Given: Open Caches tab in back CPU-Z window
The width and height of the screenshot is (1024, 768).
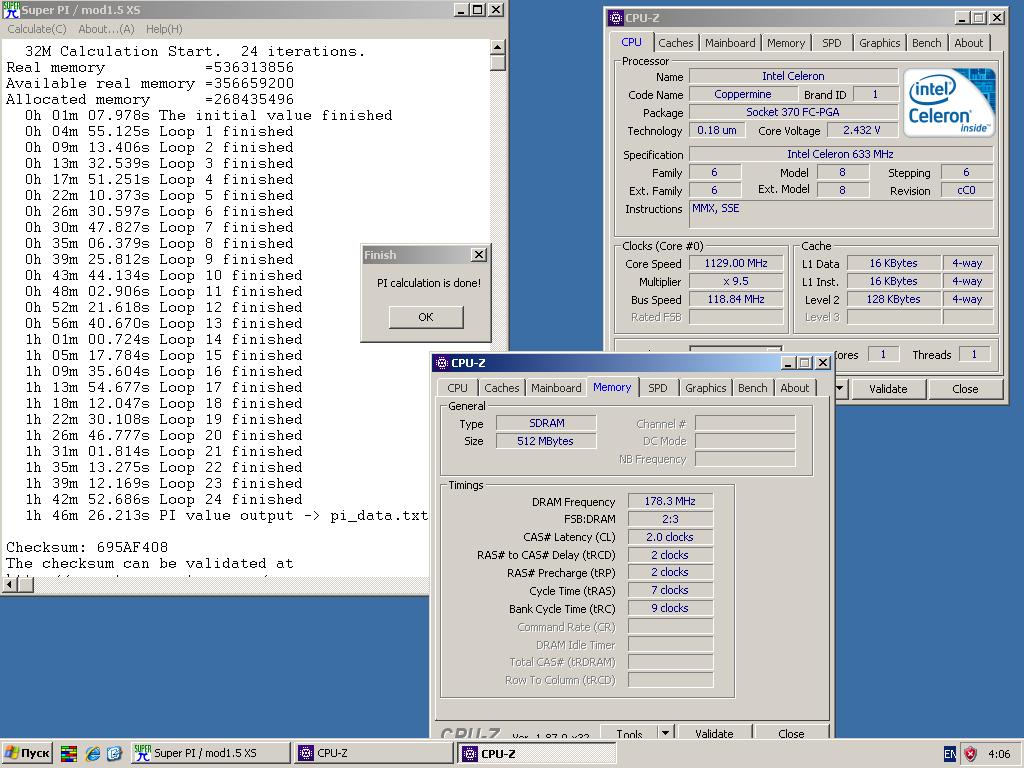Looking at the screenshot, I should point(675,43).
